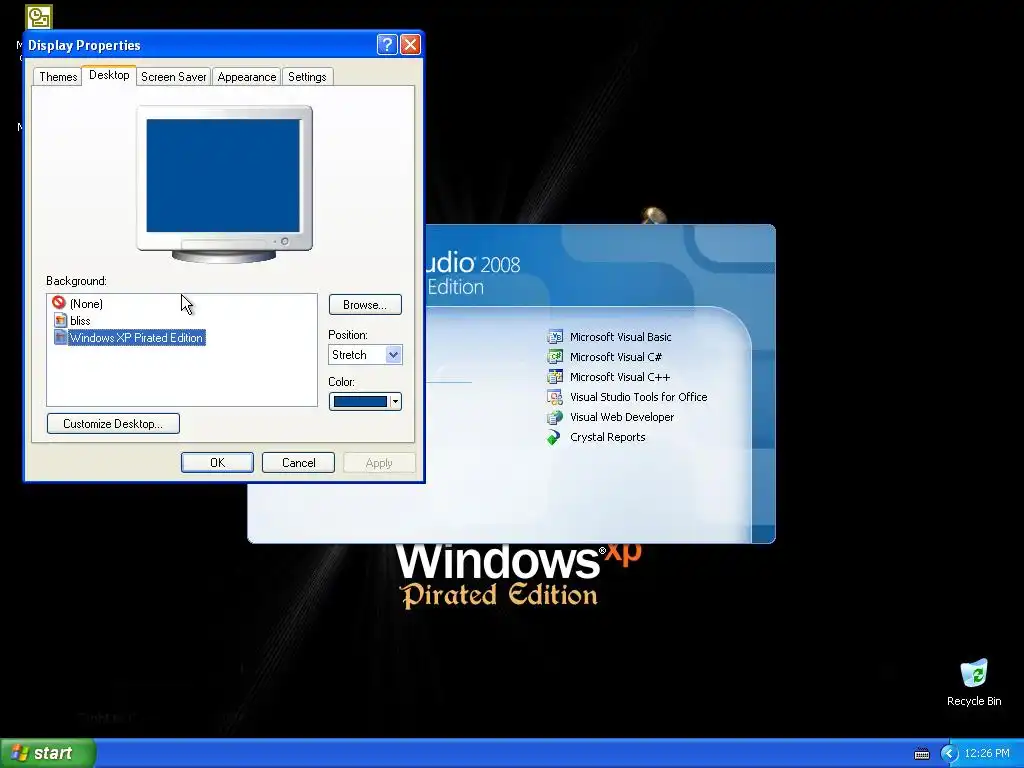
Task: Click Microsoft Visual C++ text on splash
Action: (x=620, y=377)
